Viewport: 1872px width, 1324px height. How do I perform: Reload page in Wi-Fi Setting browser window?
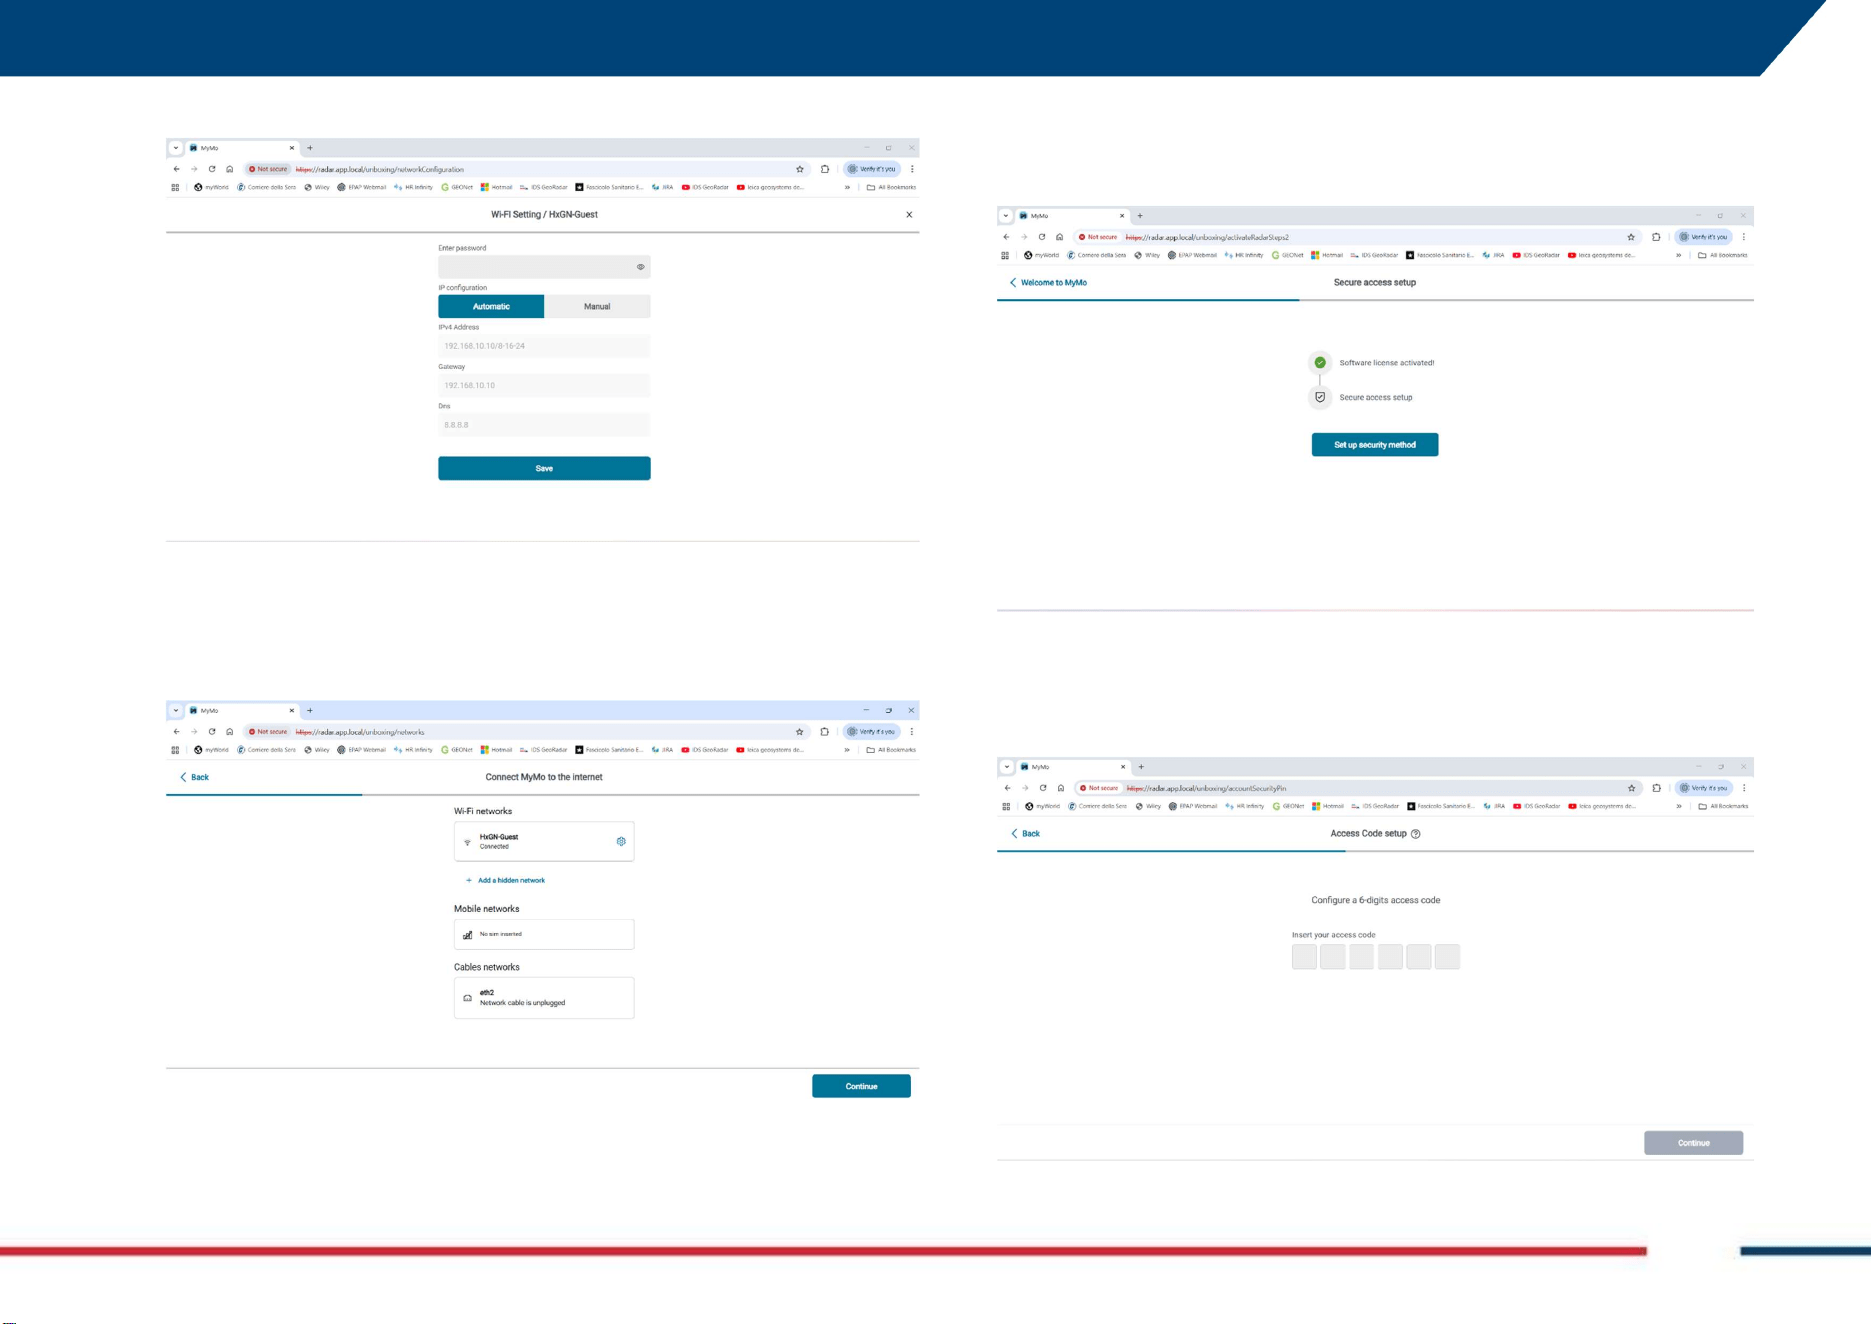[212, 169]
